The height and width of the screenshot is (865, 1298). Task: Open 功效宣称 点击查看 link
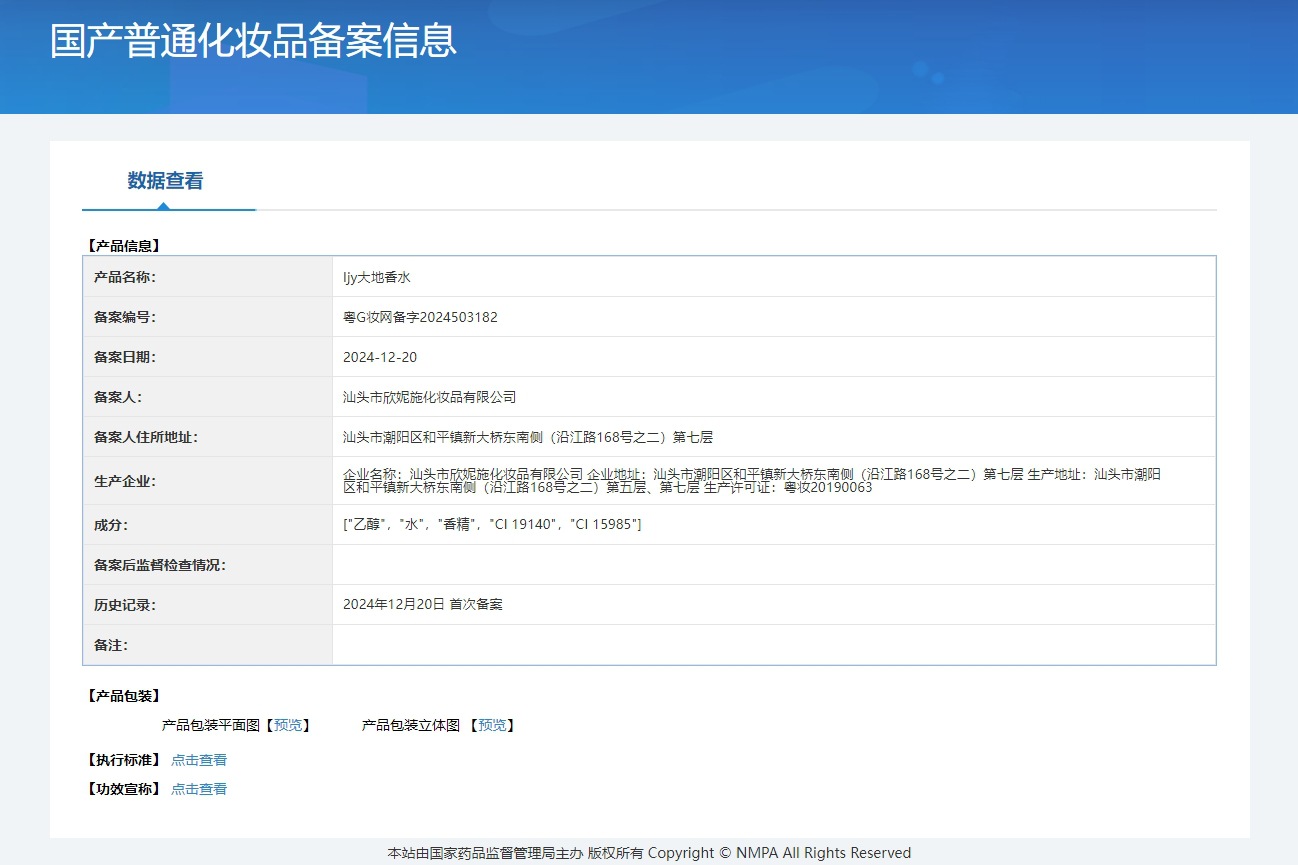[x=199, y=789]
